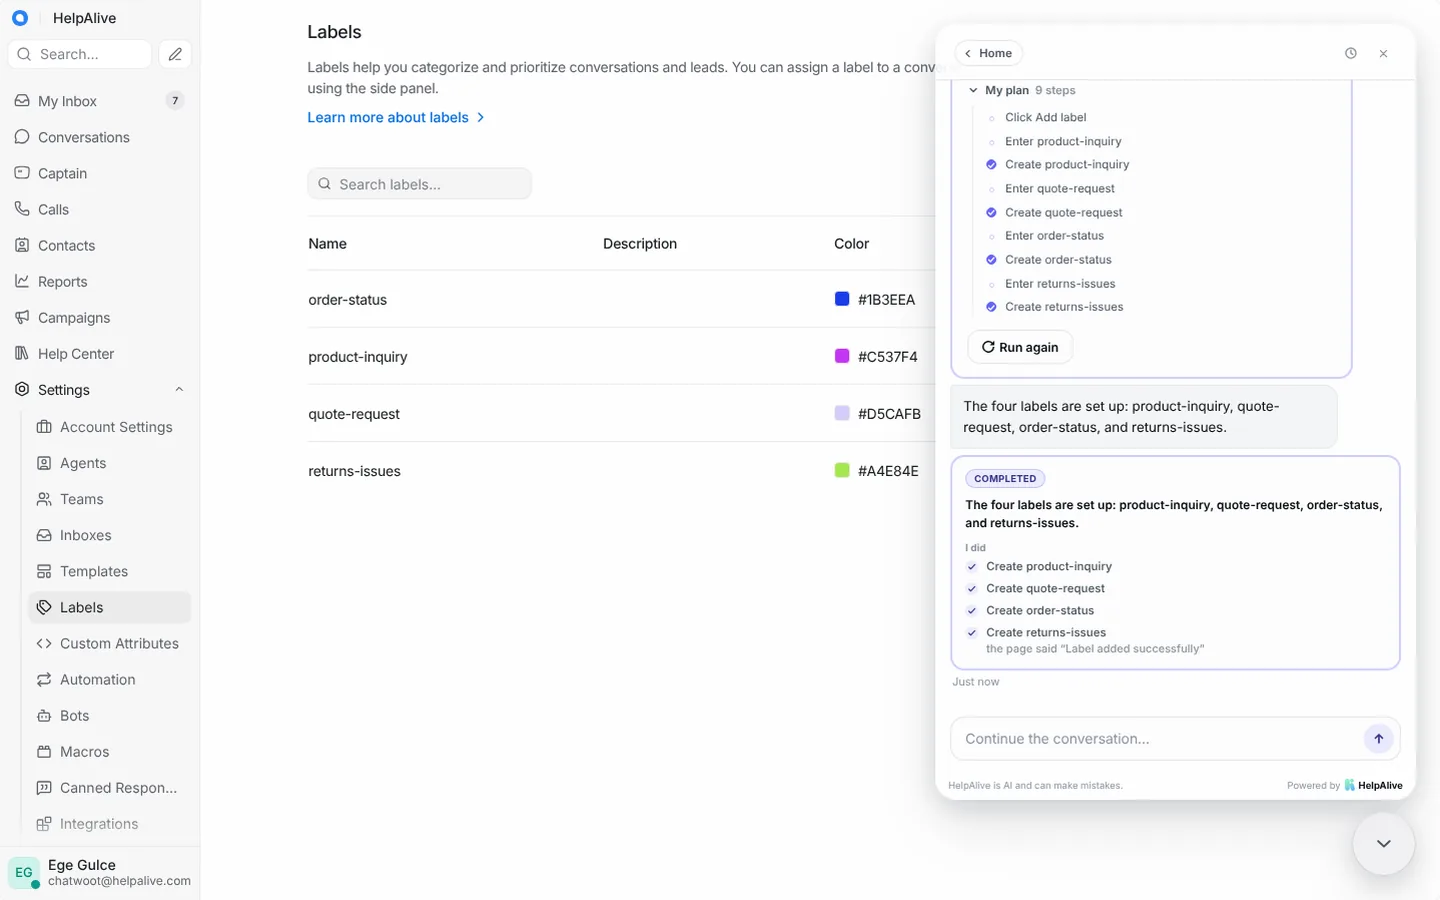Click the Account Settings briefcase icon
1440x900 pixels.
(44, 427)
